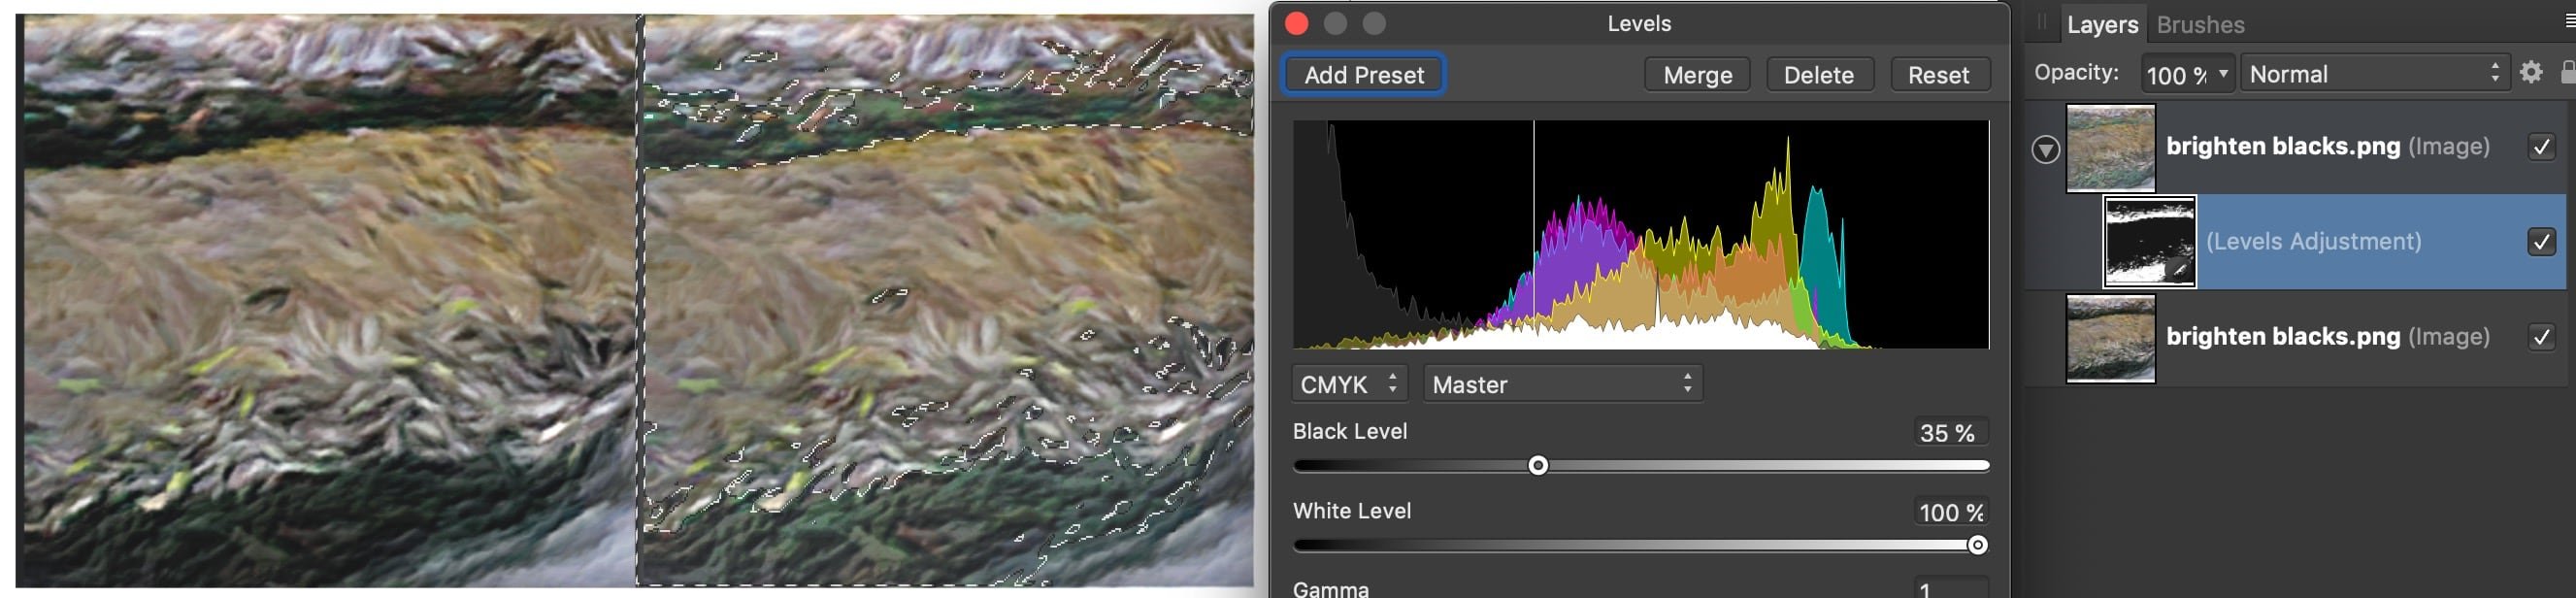Close the Levels dialog
Viewport: 2576px width, 598px height.
[x=1296, y=23]
